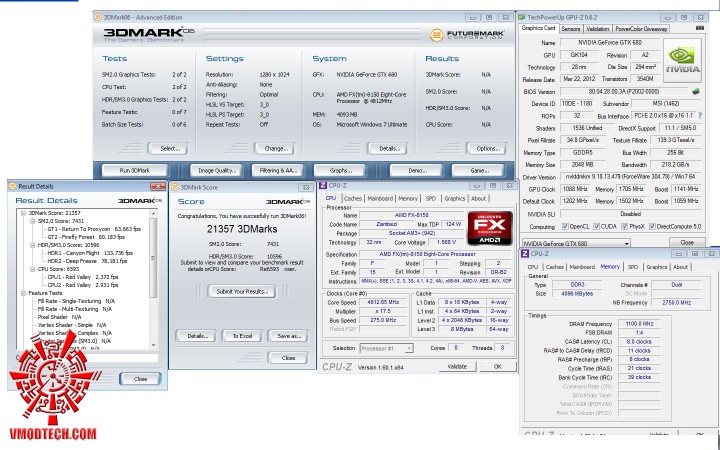Open Caches tab in CPU-Z showing the CPU tab

(353, 198)
